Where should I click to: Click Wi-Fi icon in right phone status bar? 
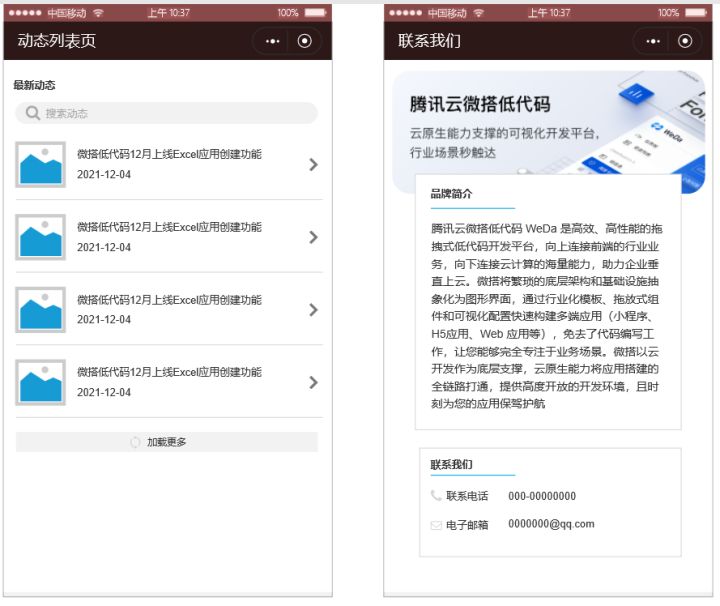478,13
